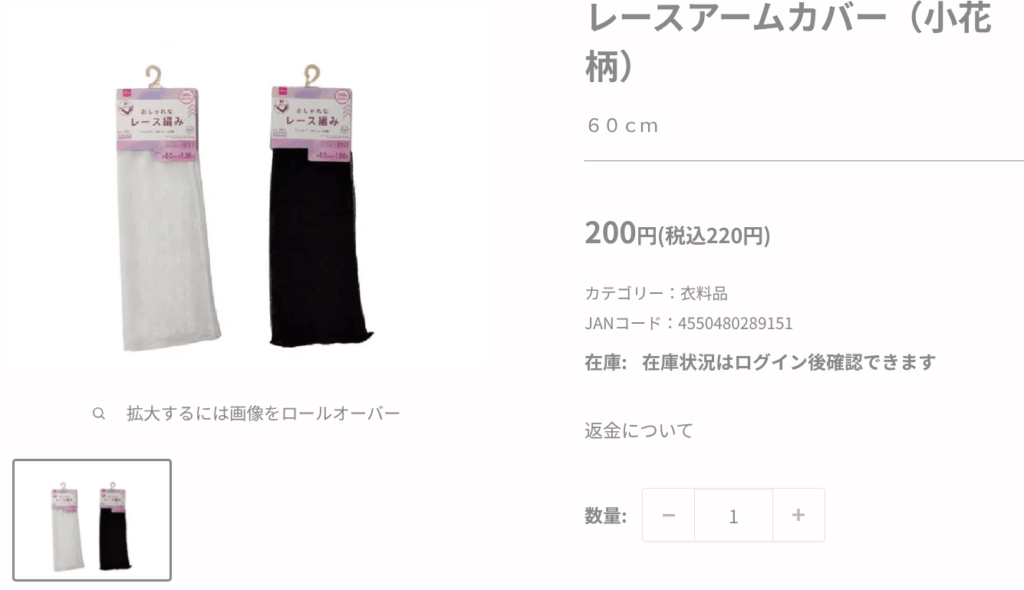Click the 数量 label
This screenshot has height=590, width=1024.
(x=605, y=516)
